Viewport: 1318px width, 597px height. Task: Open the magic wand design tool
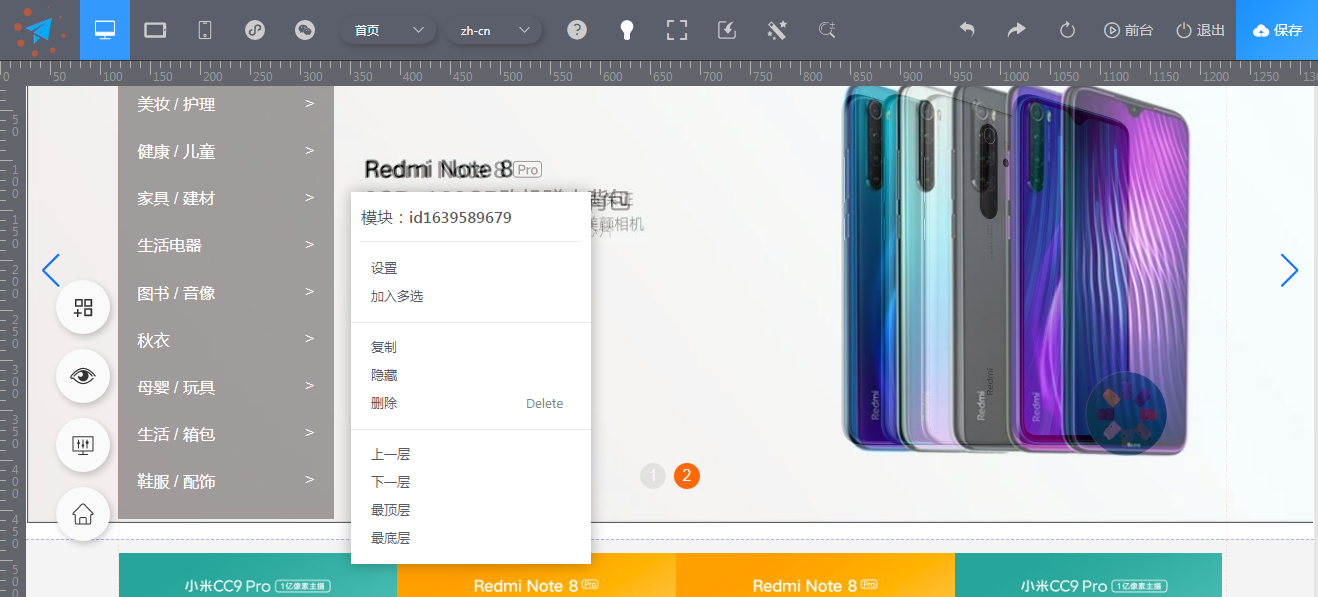coord(777,30)
